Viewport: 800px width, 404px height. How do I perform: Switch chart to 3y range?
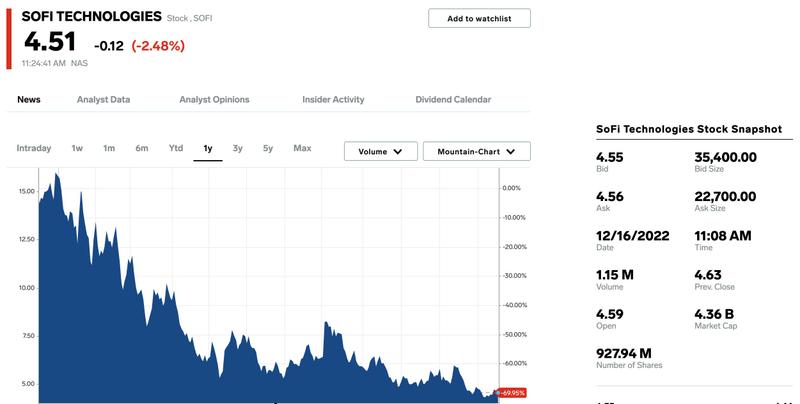click(237, 148)
